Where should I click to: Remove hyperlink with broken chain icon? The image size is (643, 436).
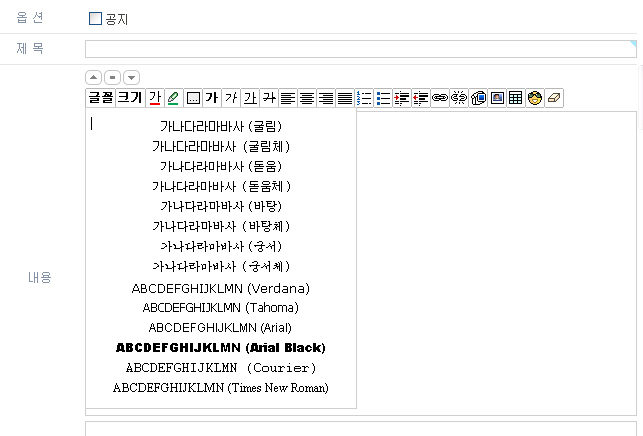pos(459,98)
